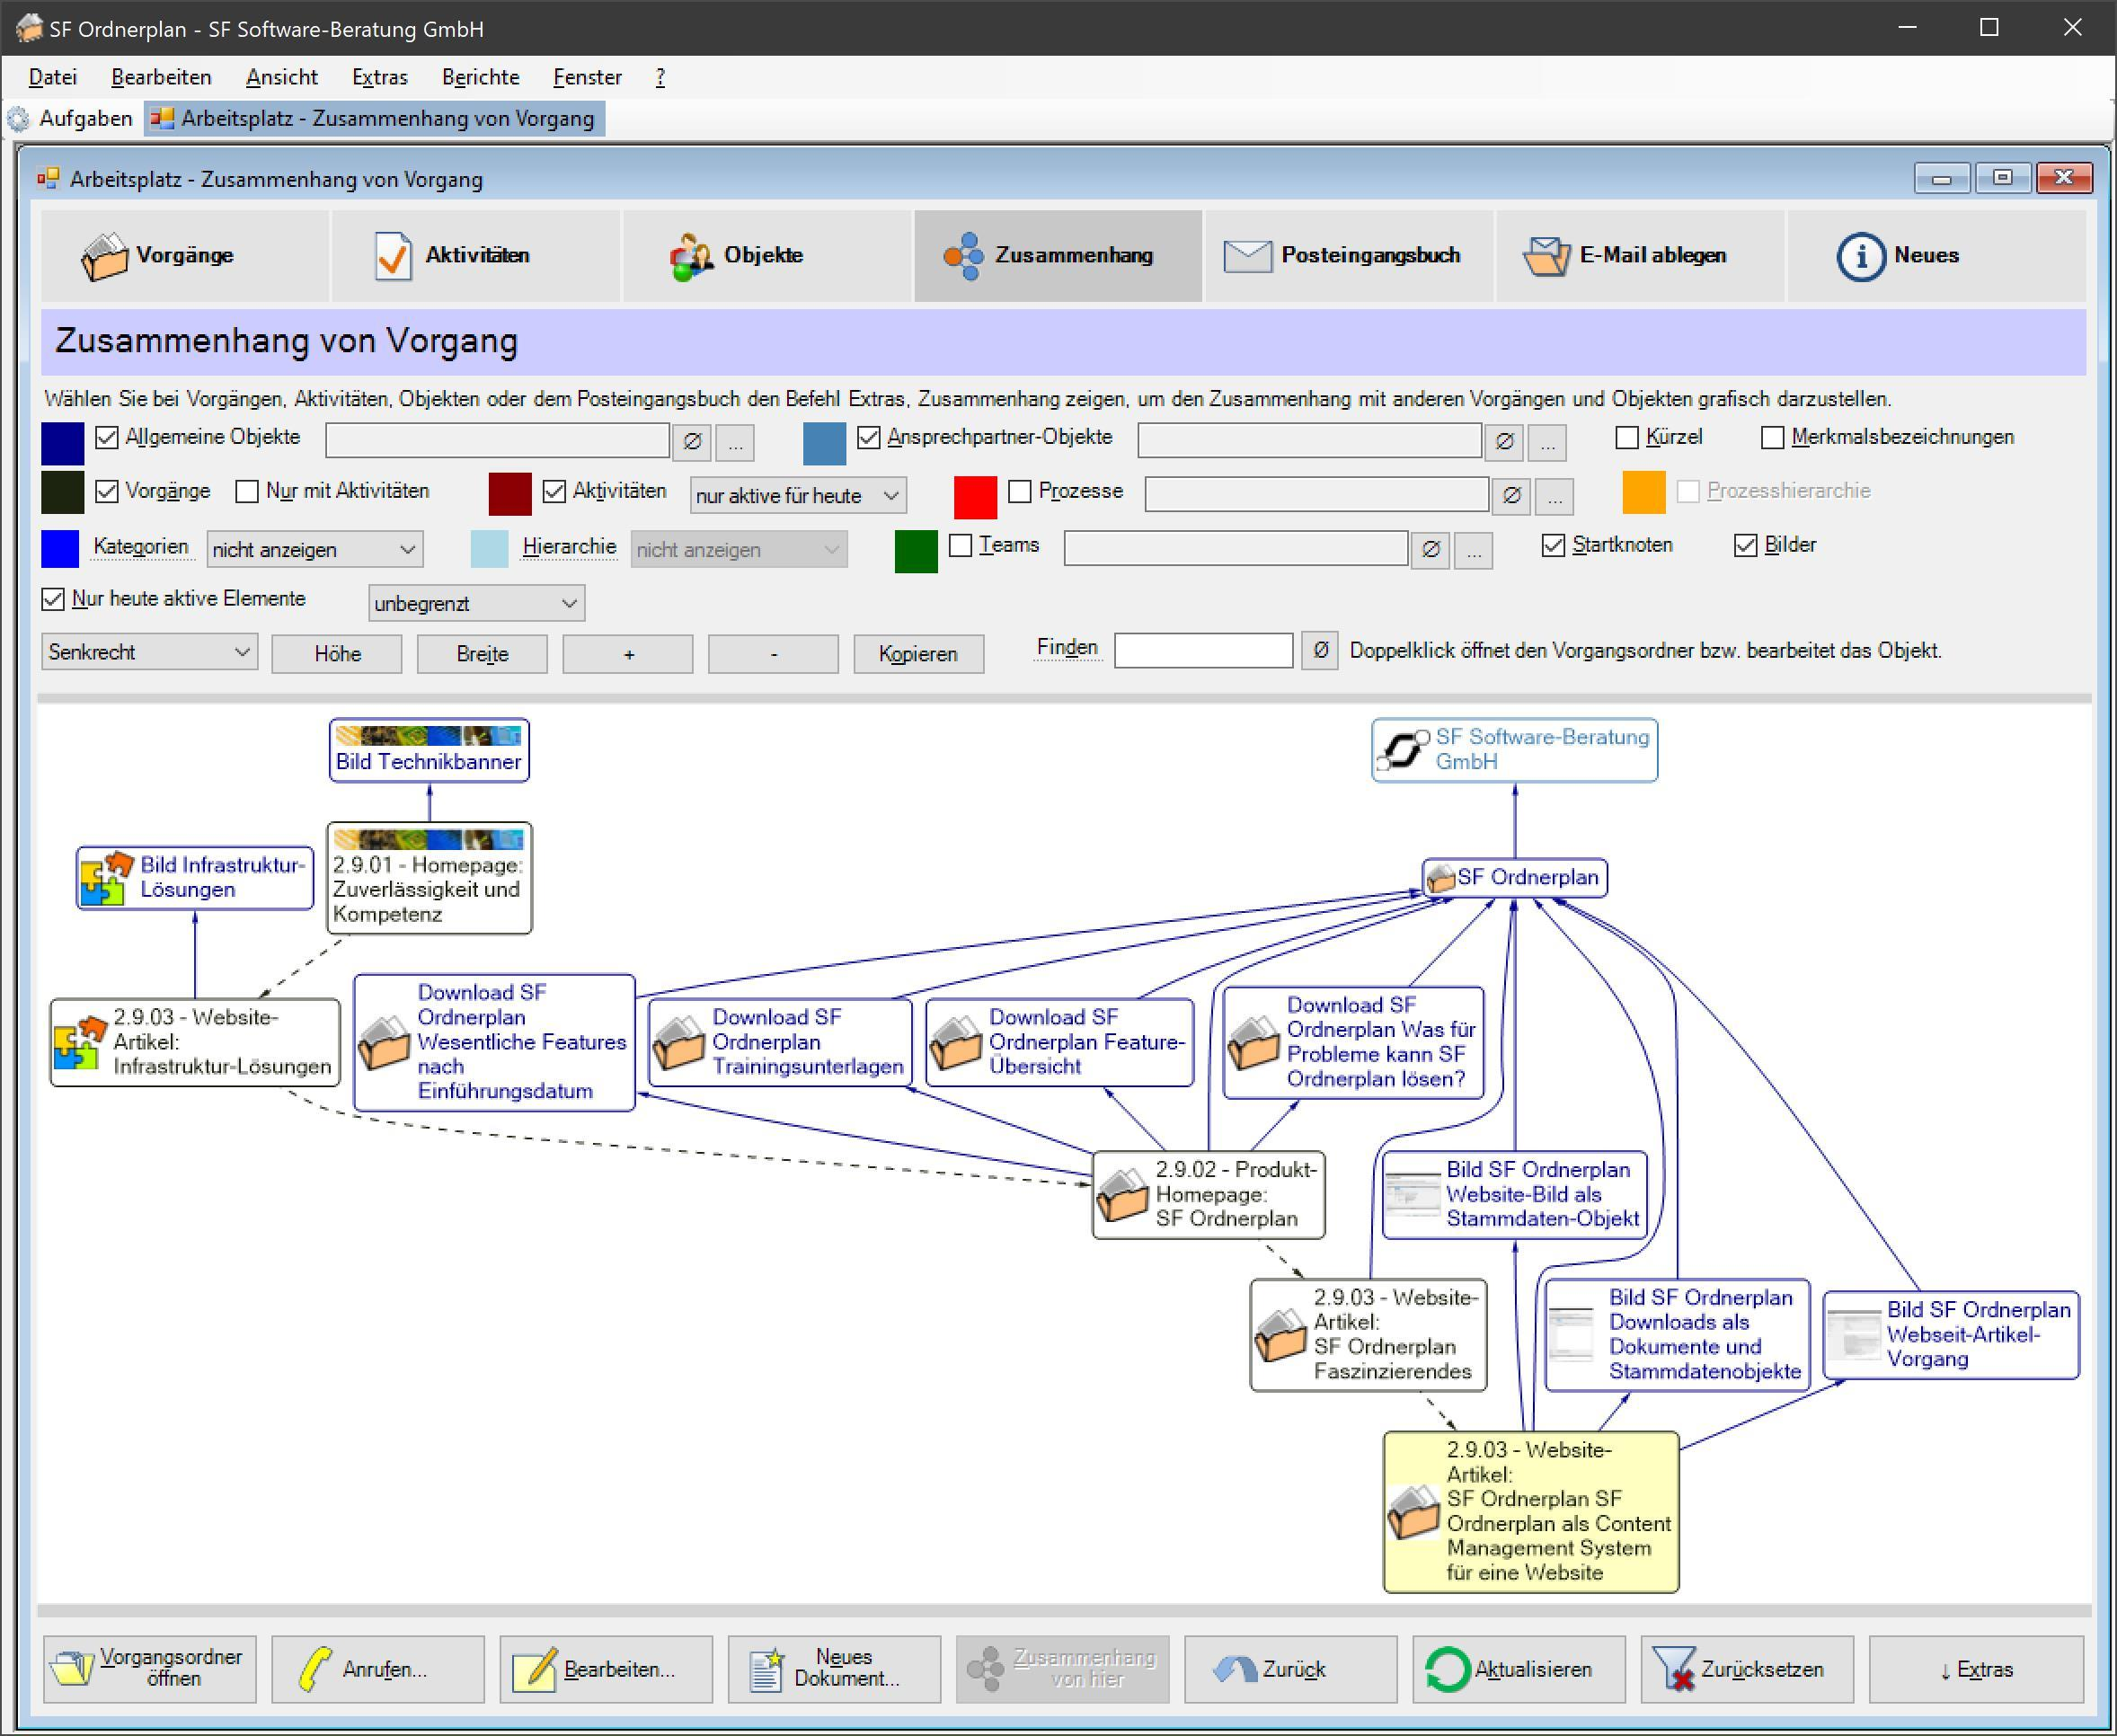The width and height of the screenshot is (2117, 1736).
Task: Click the Höhe button
Action: (x=337, y=654)
